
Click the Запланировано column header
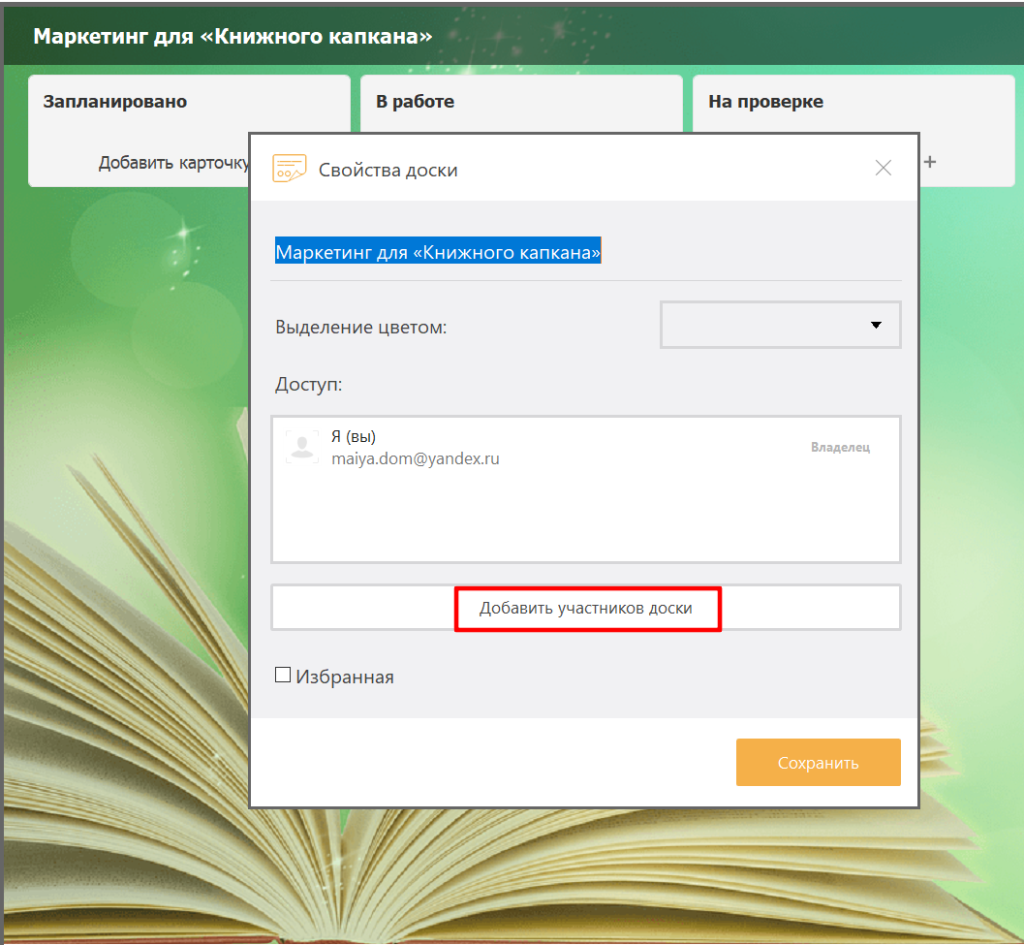click(x=115, y=101)
